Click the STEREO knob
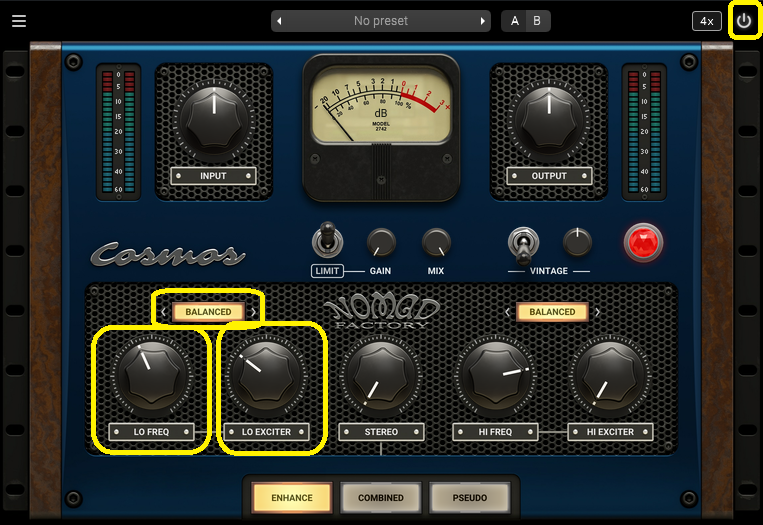The image size is (763, 525). pyautogui.click(x=382, y=377)
